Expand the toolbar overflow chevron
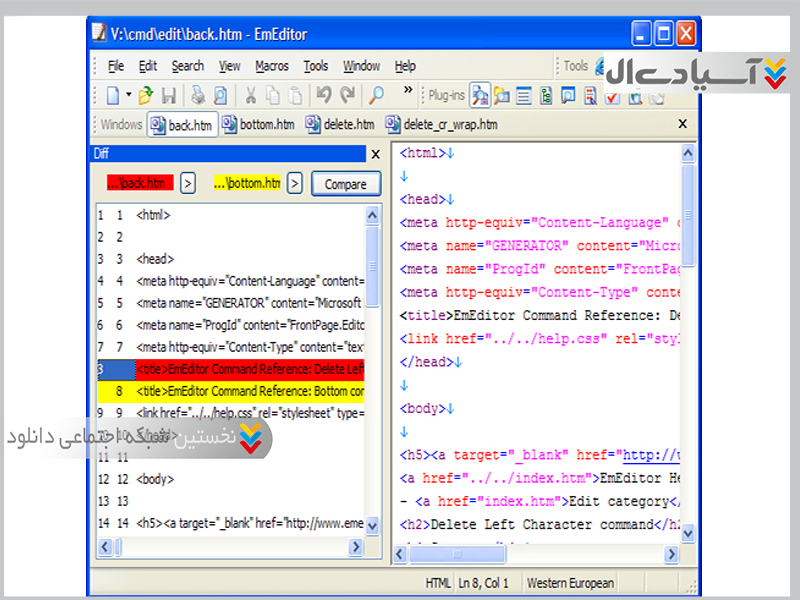Image resolution: width=800 pixels, height=600 pixels. pyautogui.click(x=408, y=91)
